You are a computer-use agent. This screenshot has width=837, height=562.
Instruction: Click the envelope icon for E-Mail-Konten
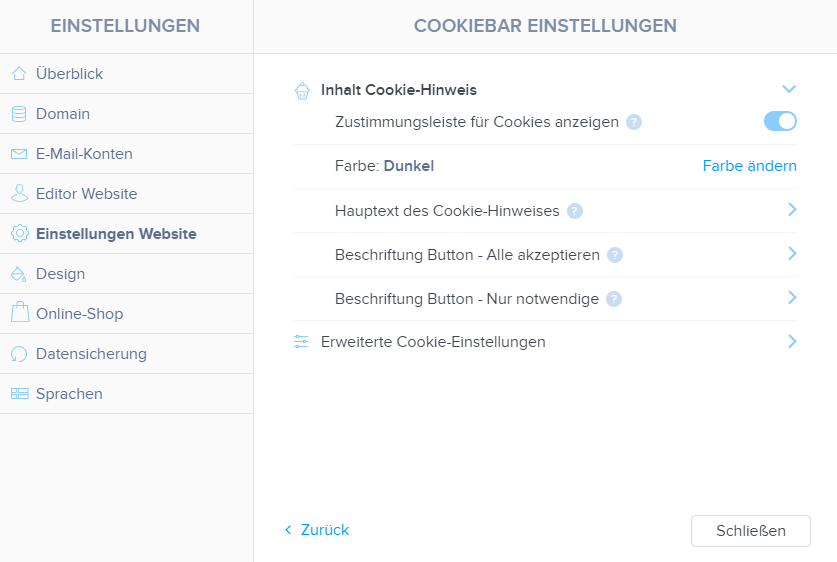coord(19,154)
